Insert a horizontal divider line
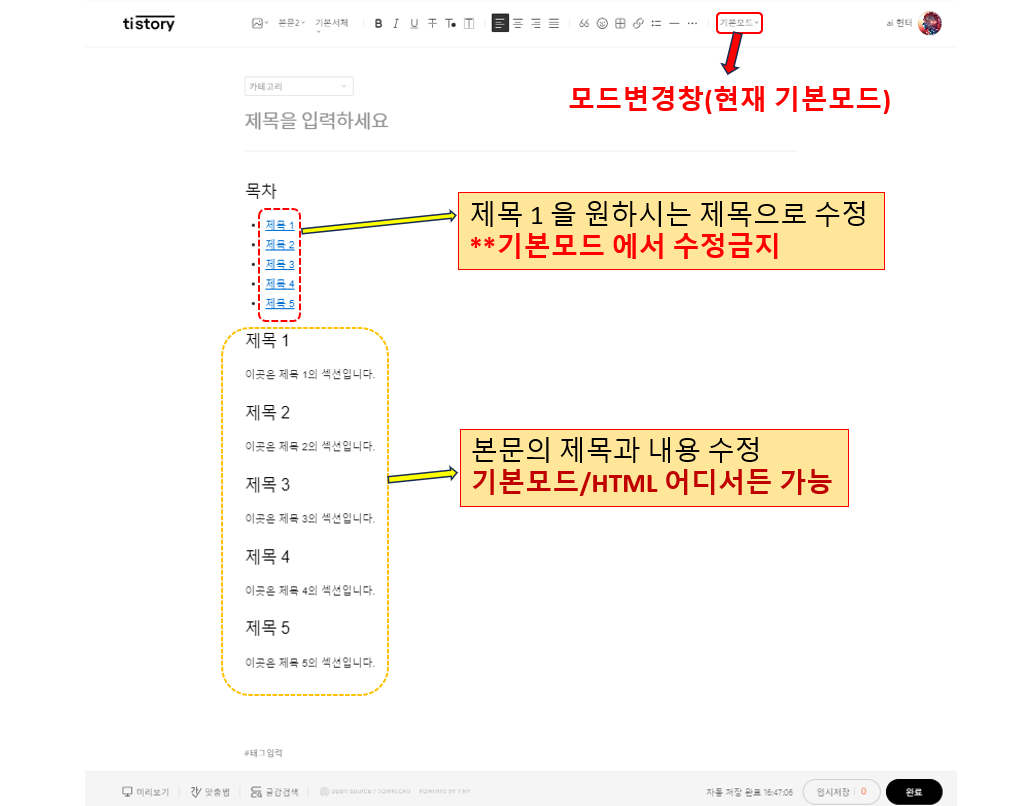 [x=673, y=22]
